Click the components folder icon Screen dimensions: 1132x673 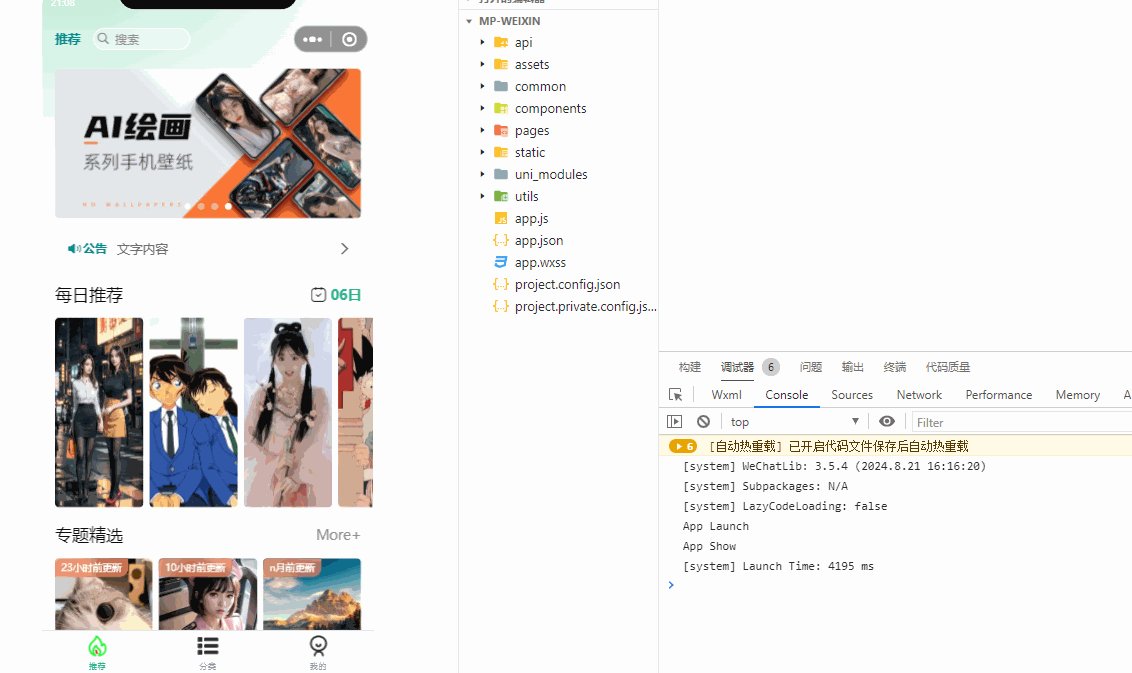[501, 108]
